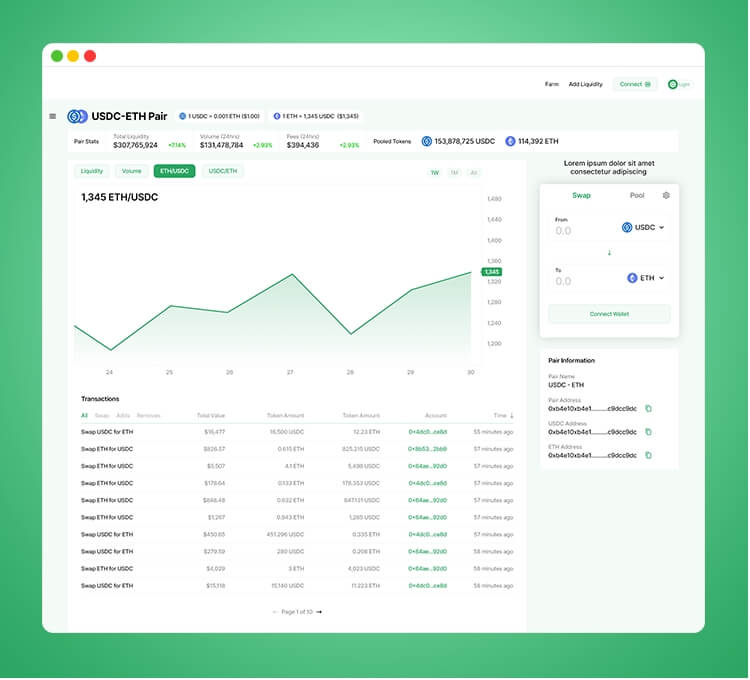Screen dimensions: 750x680
Task: Click the Page 1 of 10 label
Action: (x=297, y=613)
